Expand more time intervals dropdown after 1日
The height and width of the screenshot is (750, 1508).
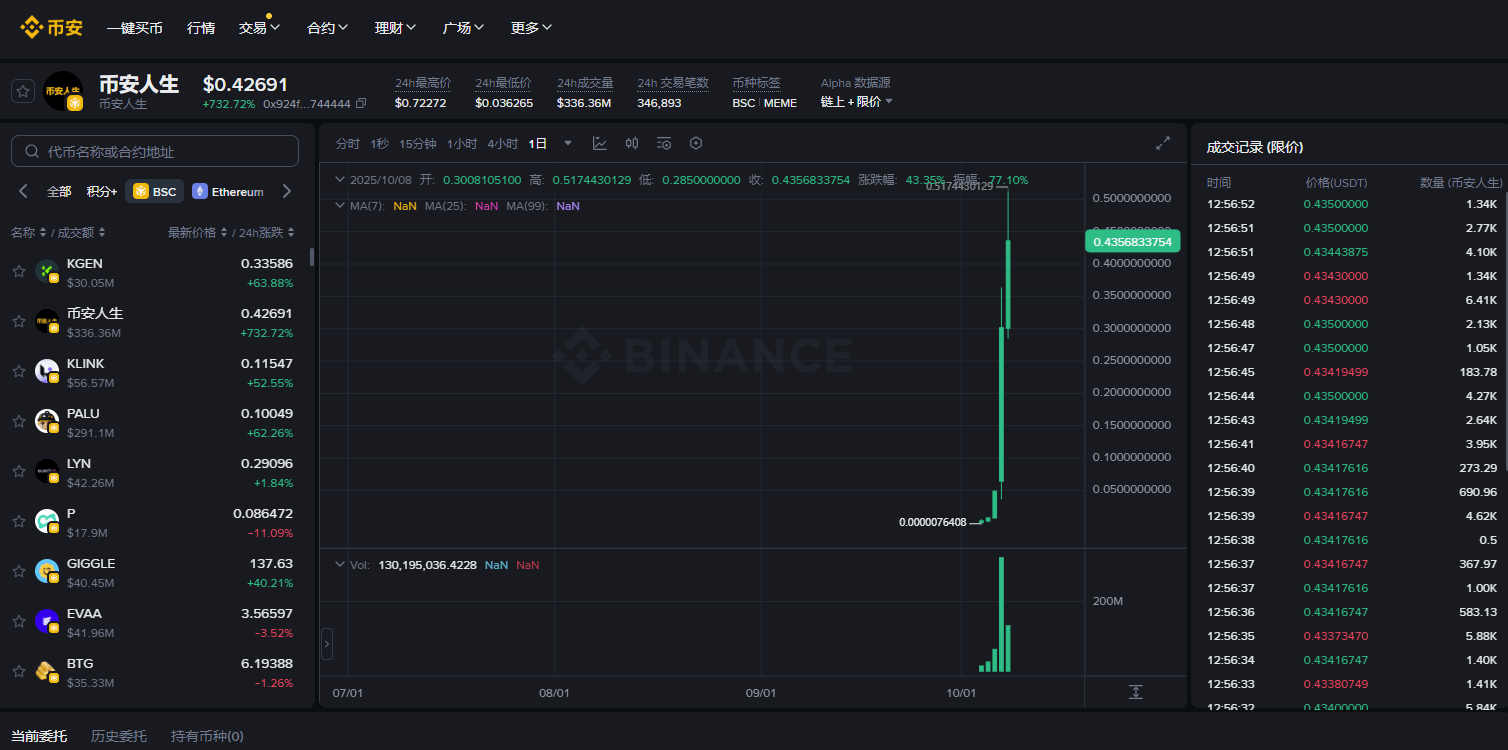coord(568,143)
